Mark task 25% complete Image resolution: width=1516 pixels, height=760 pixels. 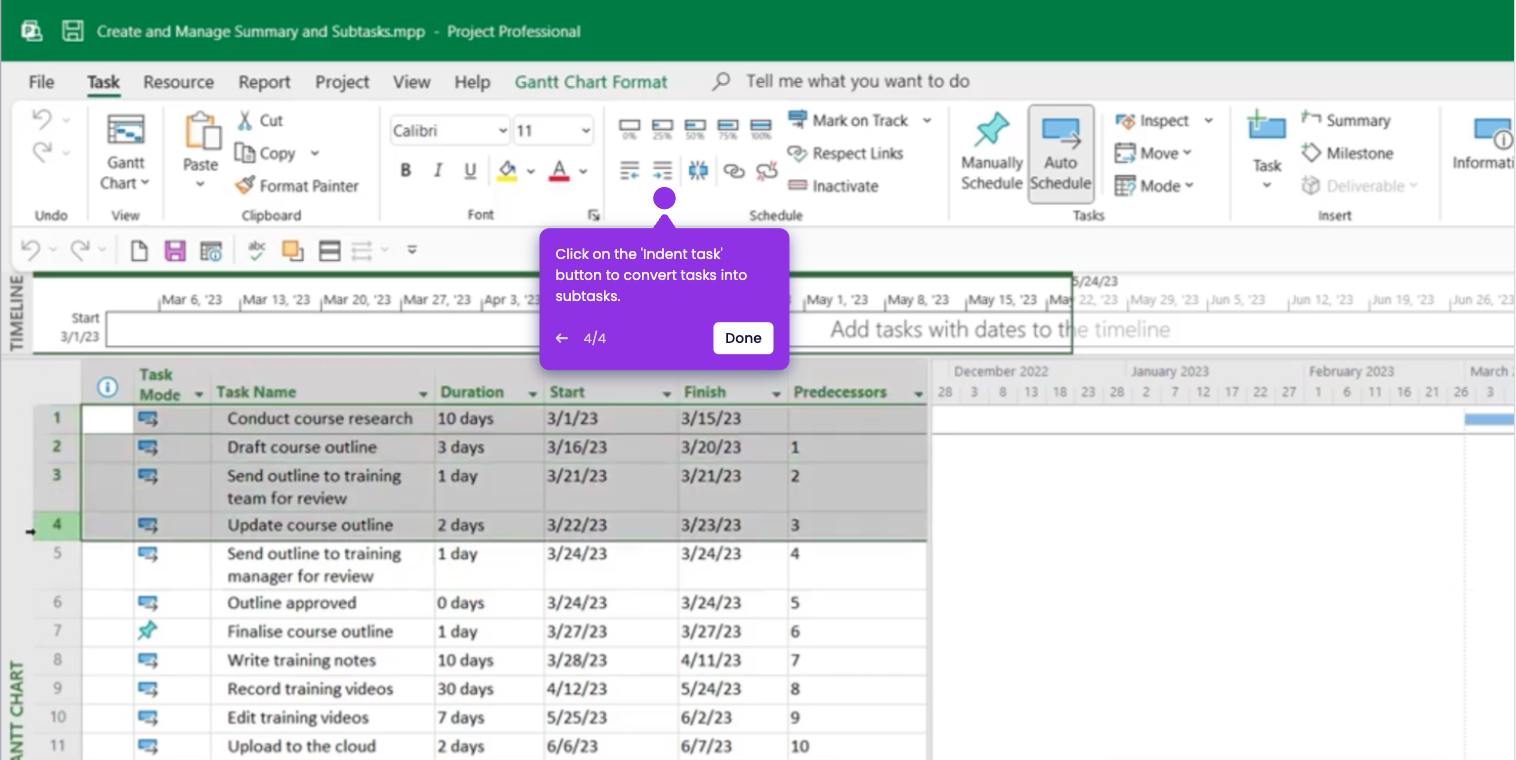point(662,128)
